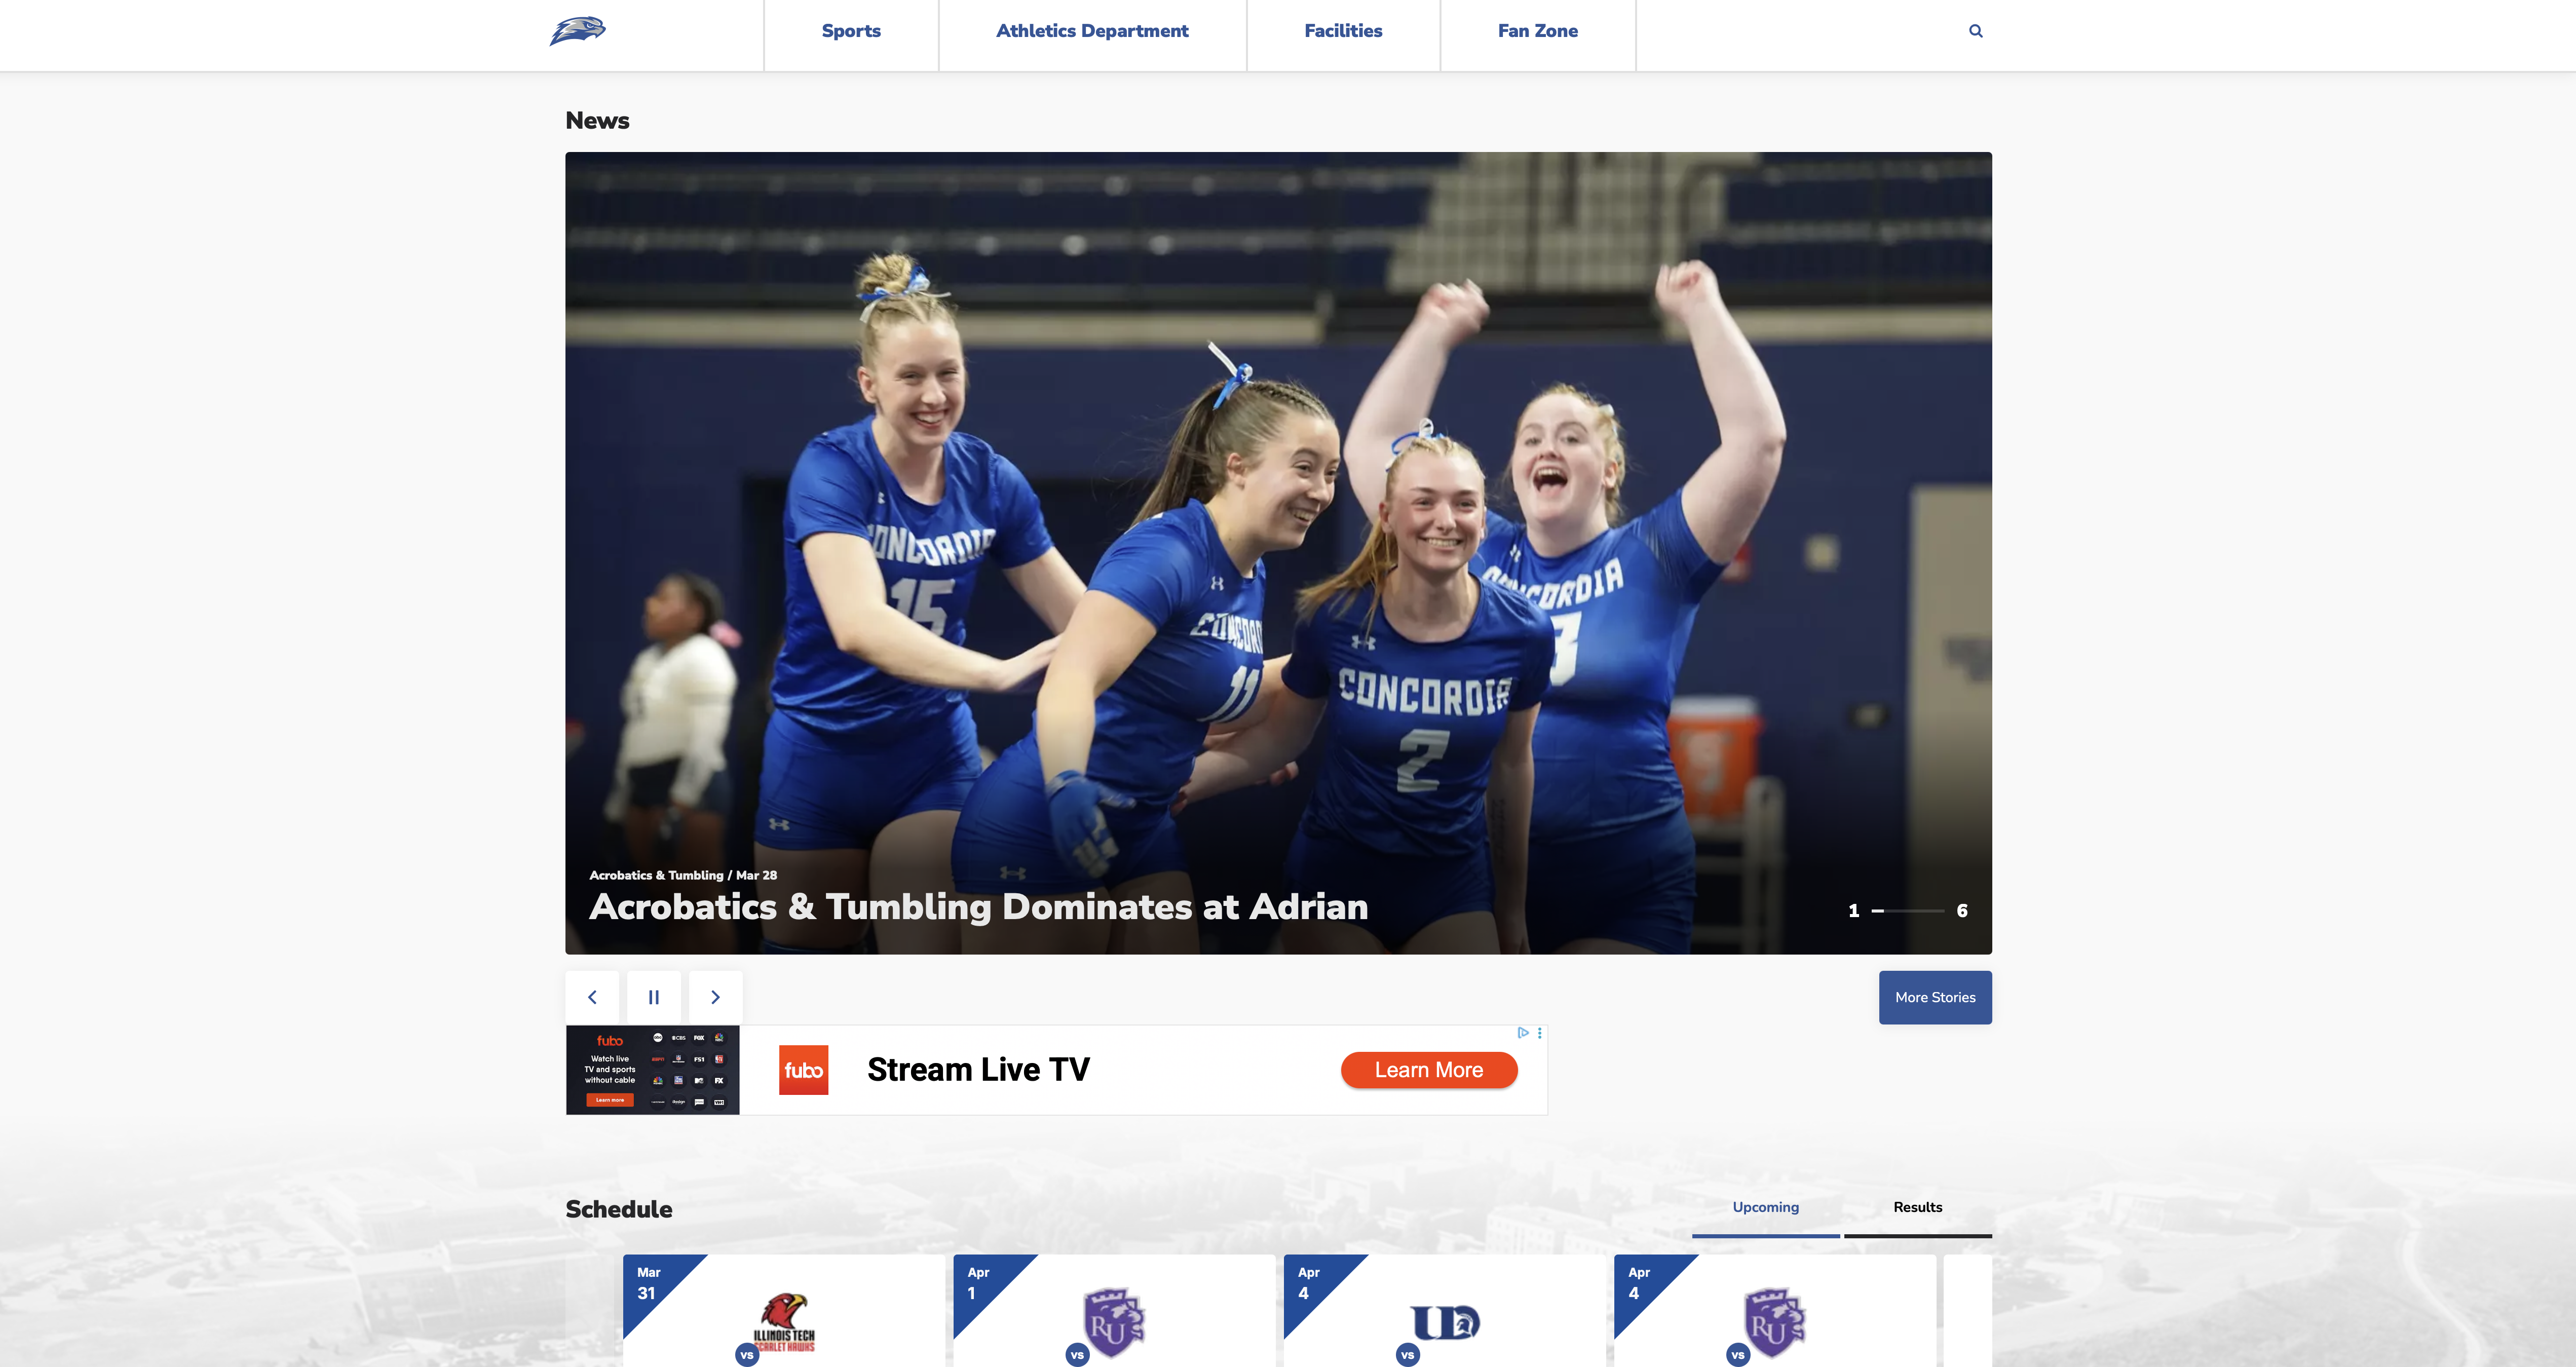This screenshot has height=1367, width=2576.
Task: Go to the previous news slide
Action: 592,997
